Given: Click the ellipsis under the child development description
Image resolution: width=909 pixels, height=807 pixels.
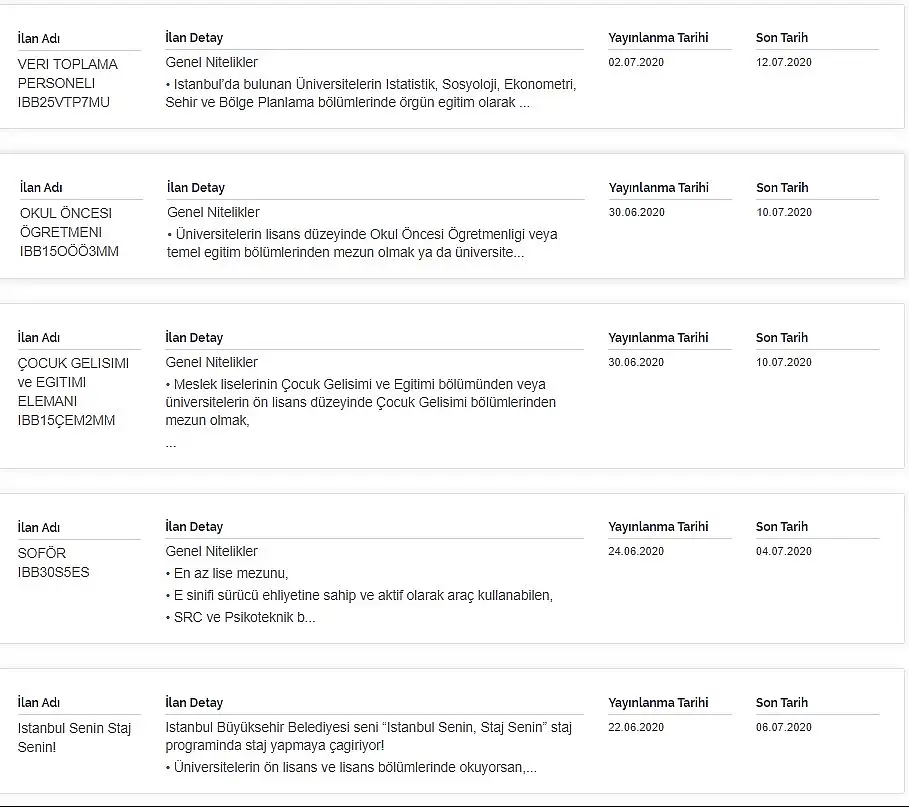Looking at the screenshot, I should [170, 445].
